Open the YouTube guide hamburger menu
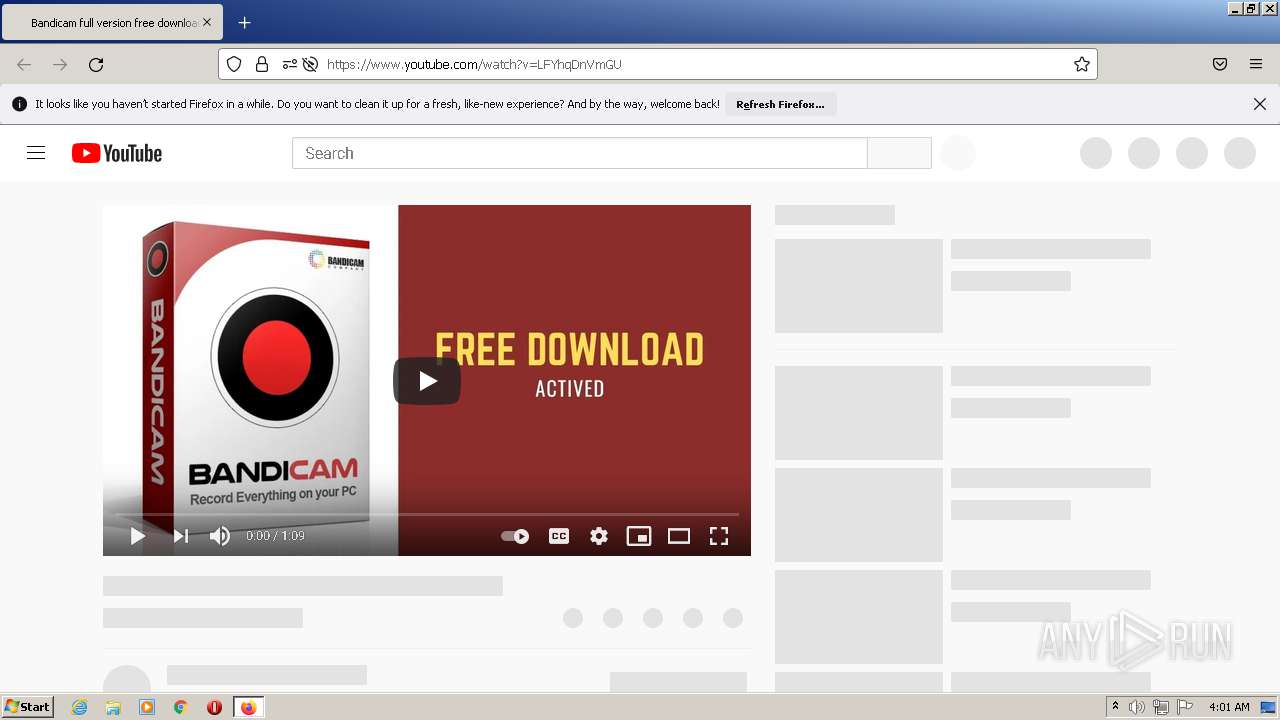The width and height of the screenshot is (1280, 720). [x=36, y=153]
